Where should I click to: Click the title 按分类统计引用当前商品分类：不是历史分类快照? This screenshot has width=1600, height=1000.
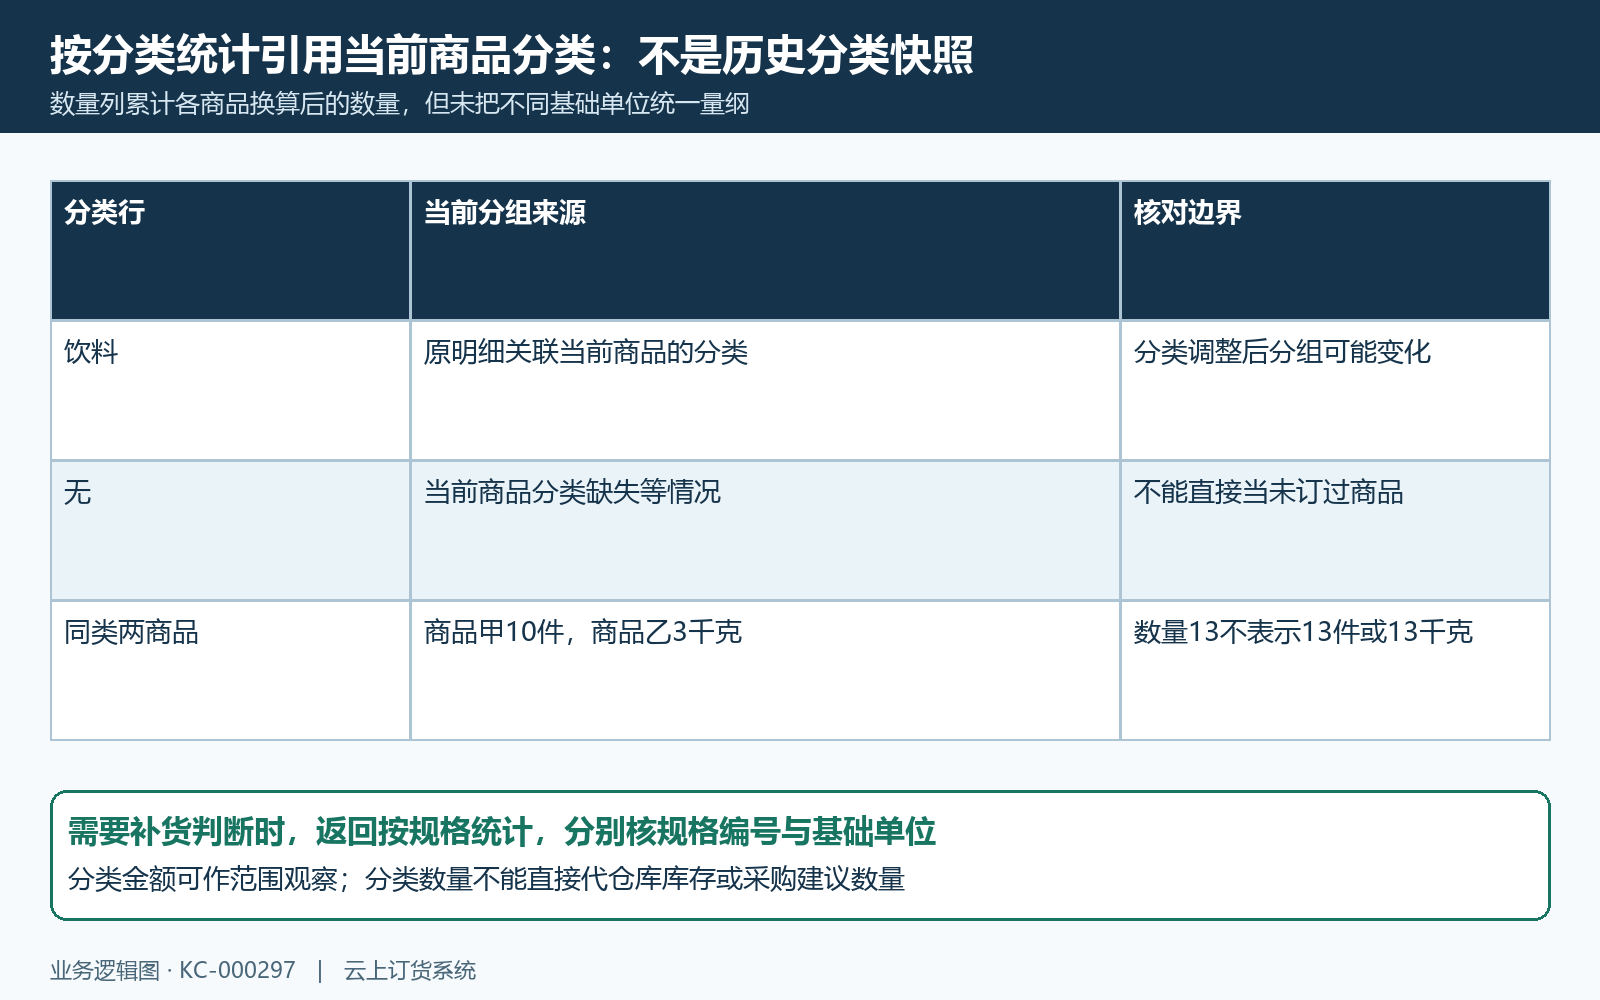pos(511,55)
